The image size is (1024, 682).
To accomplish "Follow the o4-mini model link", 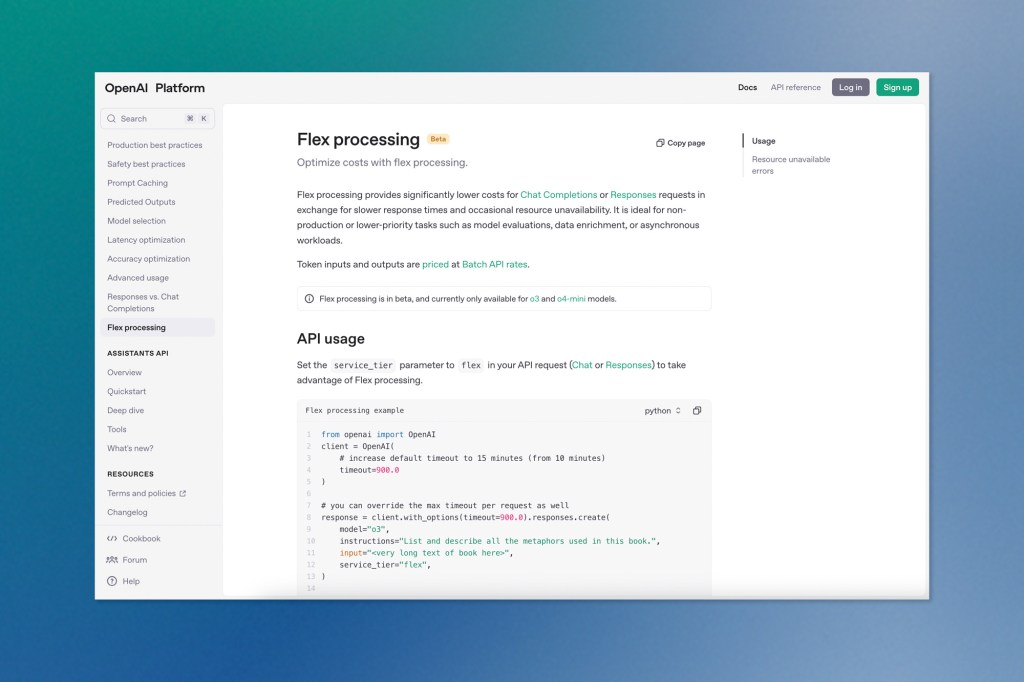I will 571,299.
